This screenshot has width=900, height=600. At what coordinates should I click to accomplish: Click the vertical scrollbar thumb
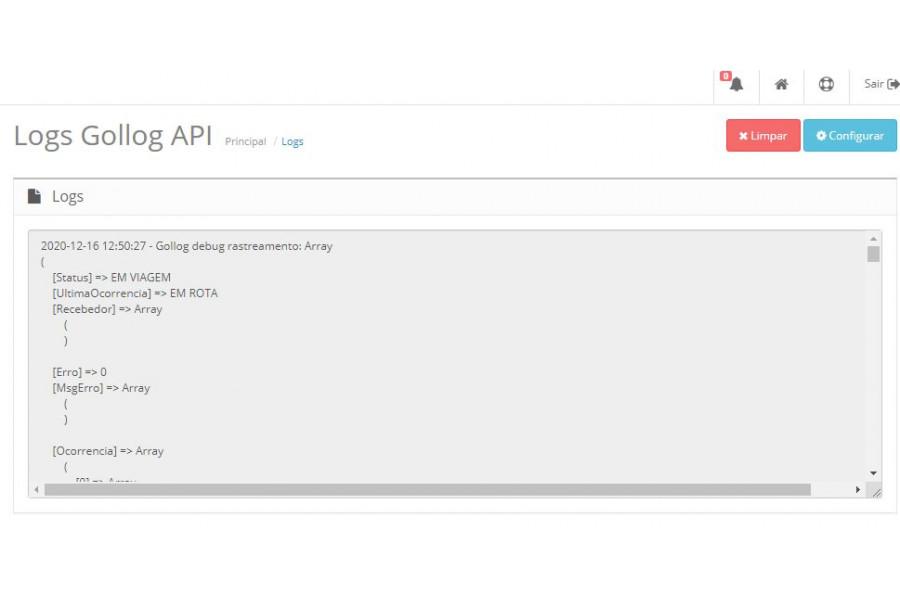(x=873, y=254)
